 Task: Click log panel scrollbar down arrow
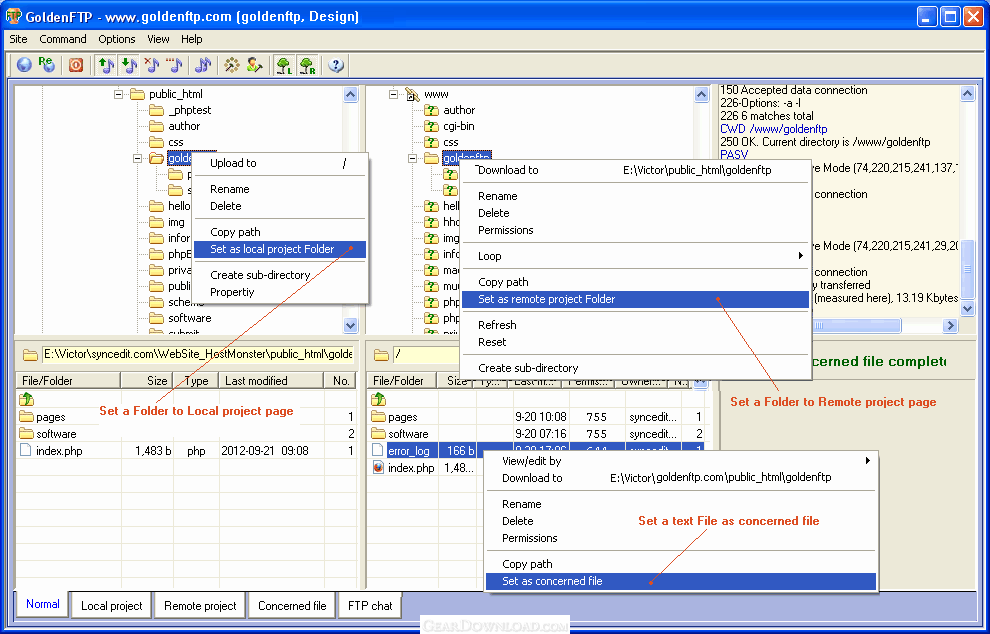click(967, 308)
